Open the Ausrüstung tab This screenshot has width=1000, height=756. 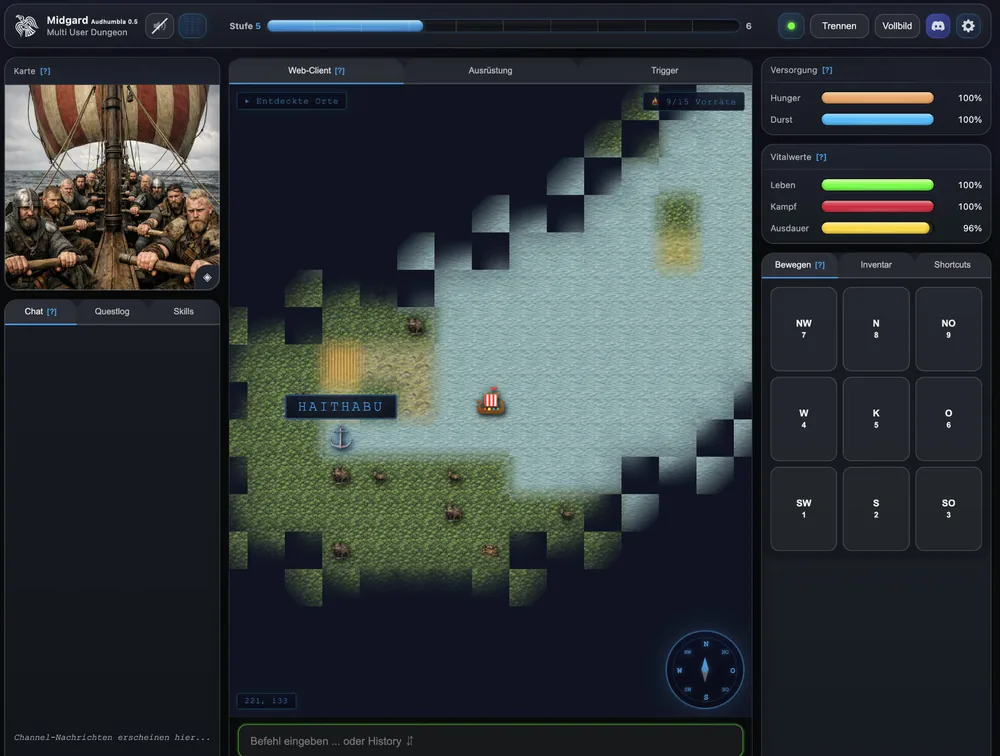pyautogui.click(x=490, y=71)
